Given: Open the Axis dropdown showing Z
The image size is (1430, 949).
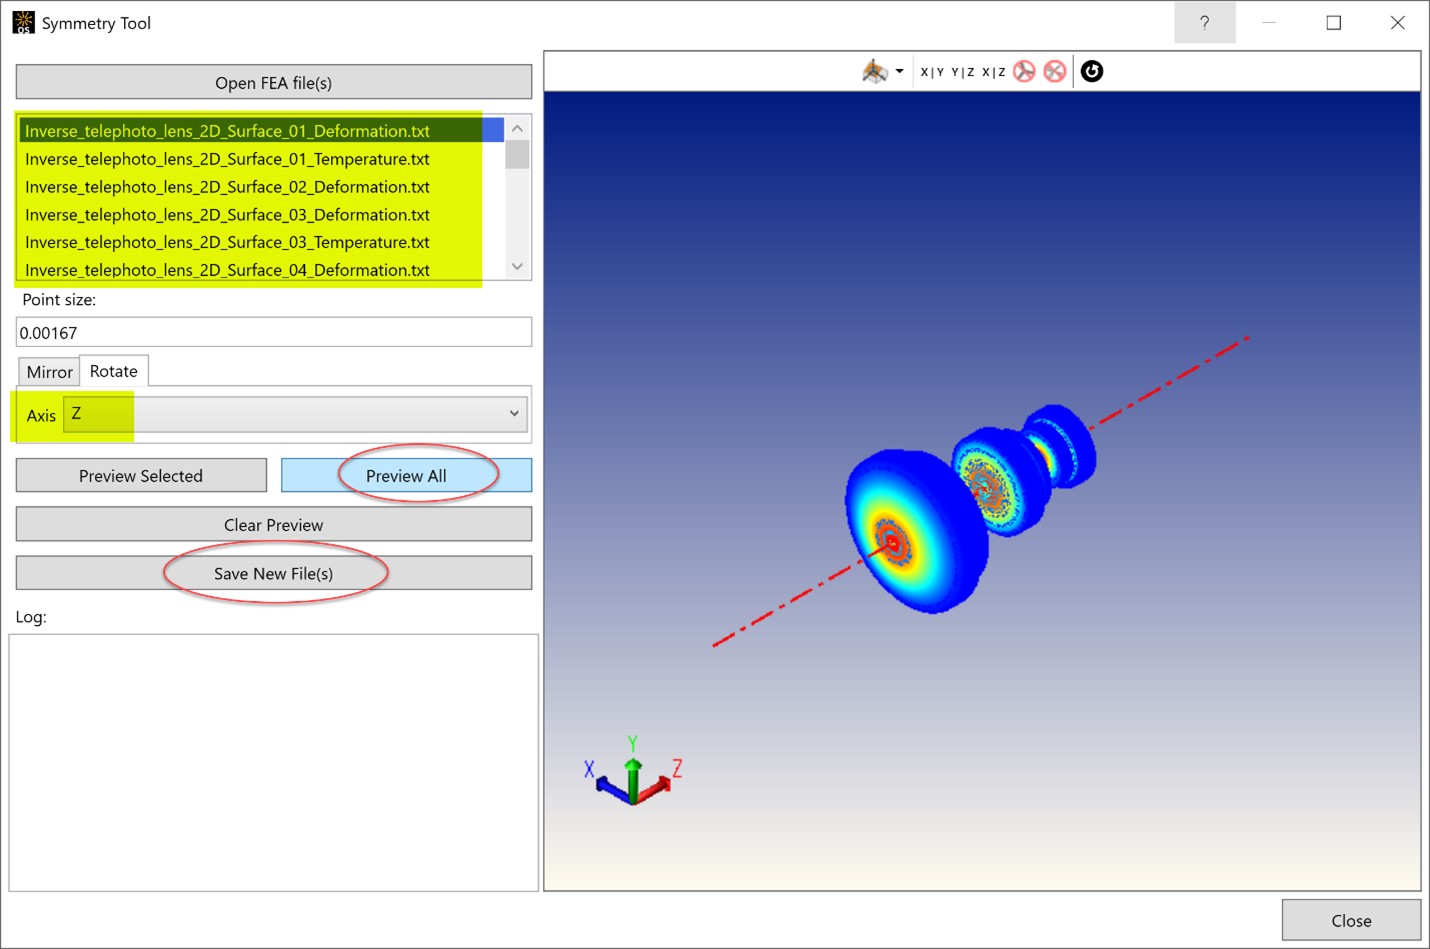Looking at the screenshot, I should 297,414.
